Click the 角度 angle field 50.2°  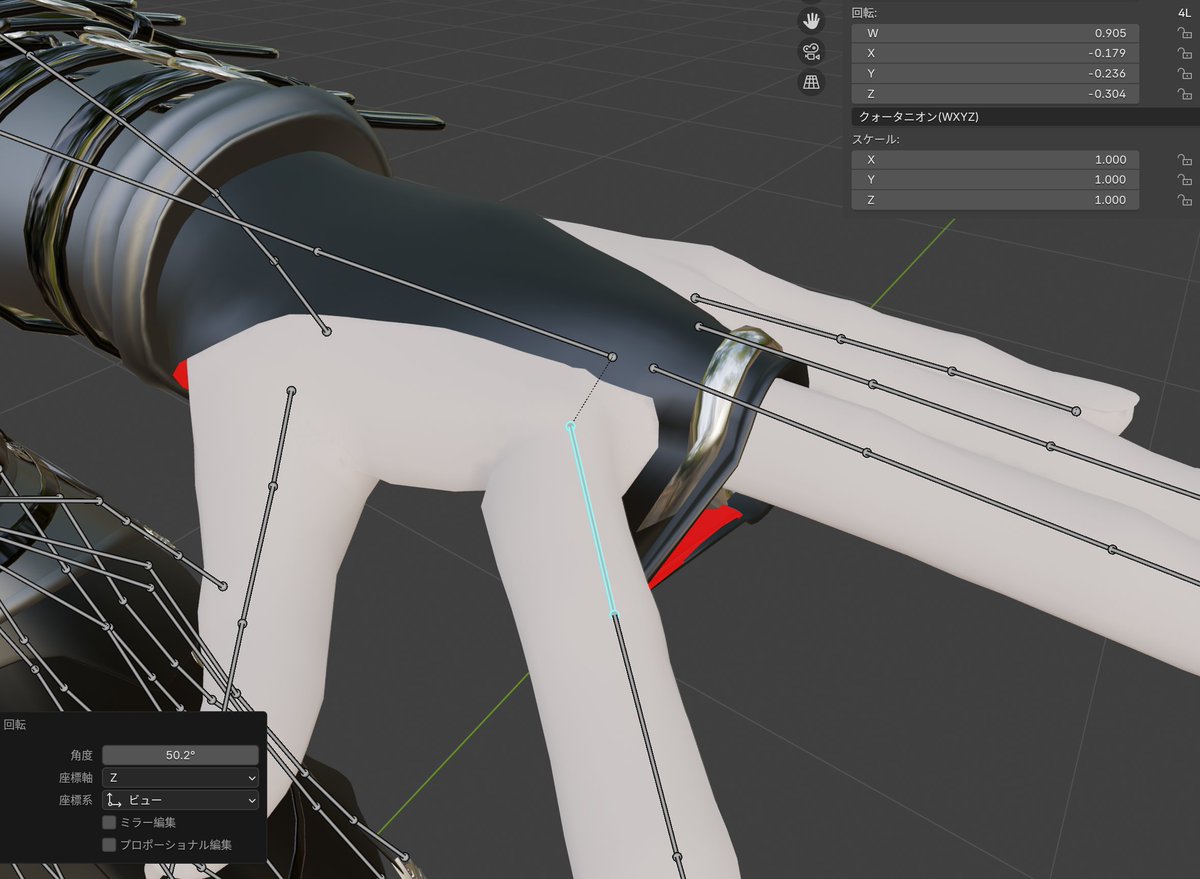pos(180,755)
